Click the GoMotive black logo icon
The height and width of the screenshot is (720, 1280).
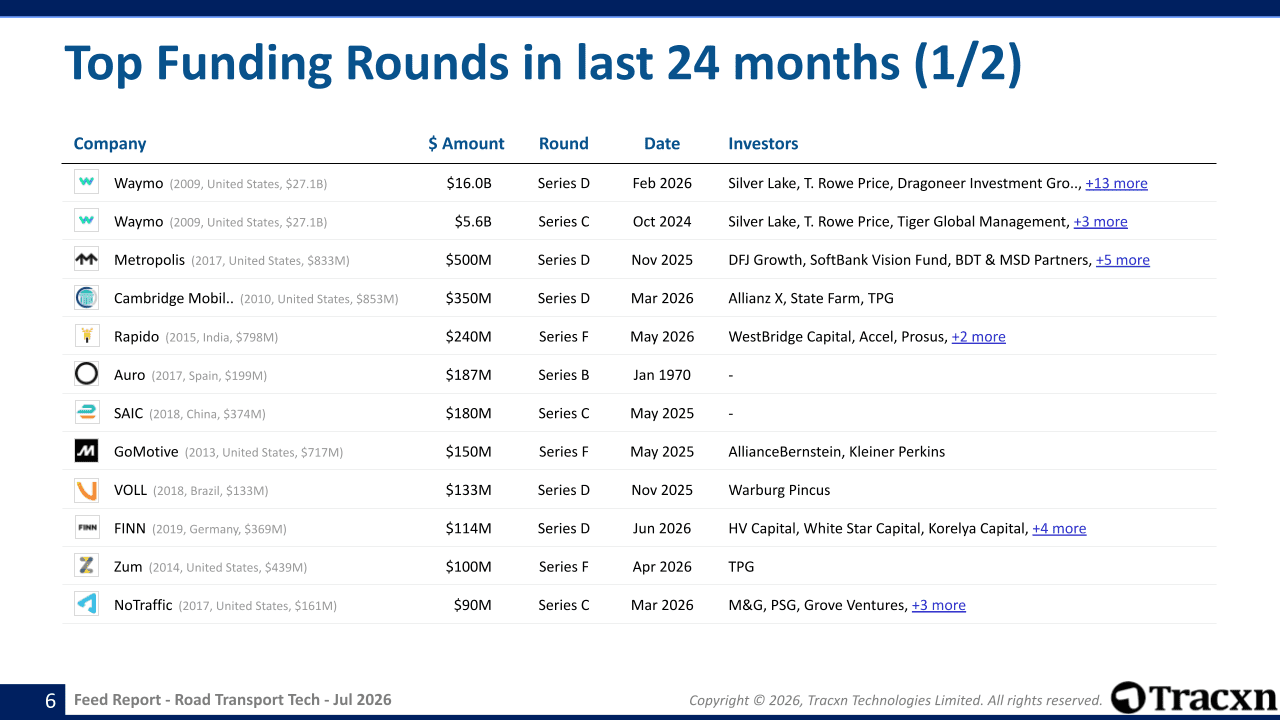pyautogui.click(x=86, y=452)
